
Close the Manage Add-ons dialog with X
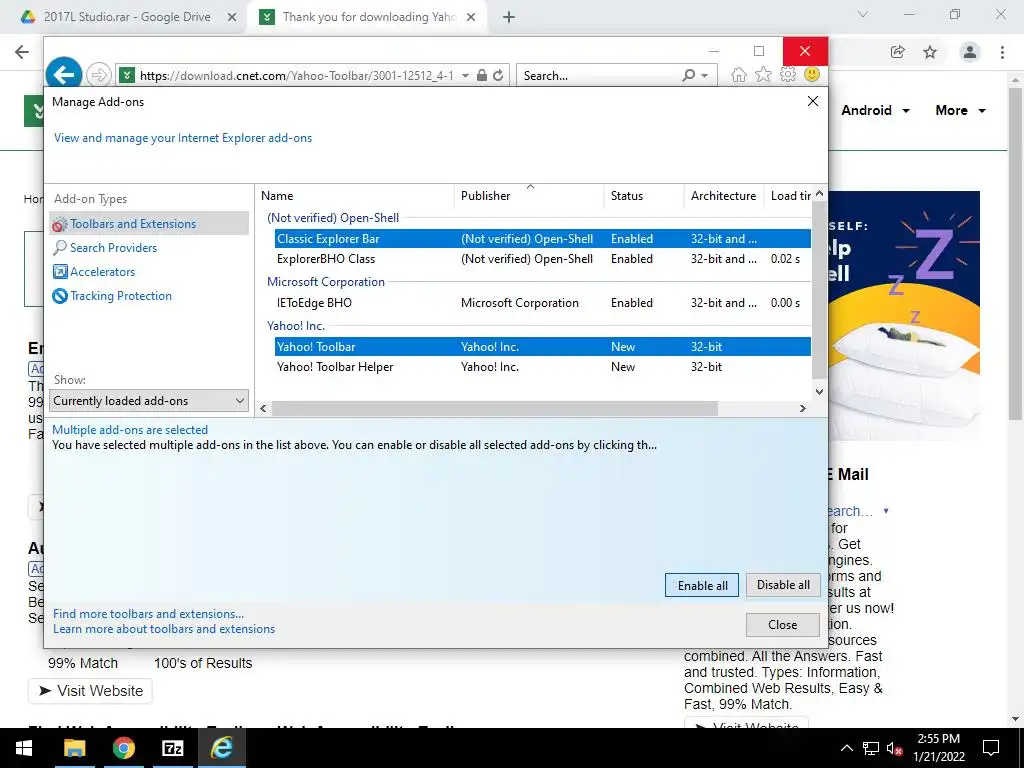pyautogui.click(x=813, y=101)
